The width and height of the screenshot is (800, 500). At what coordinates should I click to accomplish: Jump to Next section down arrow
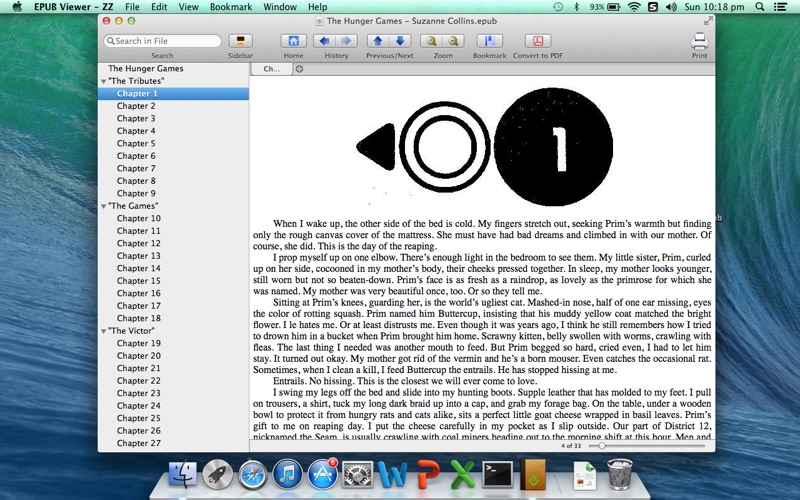(401, 41)
